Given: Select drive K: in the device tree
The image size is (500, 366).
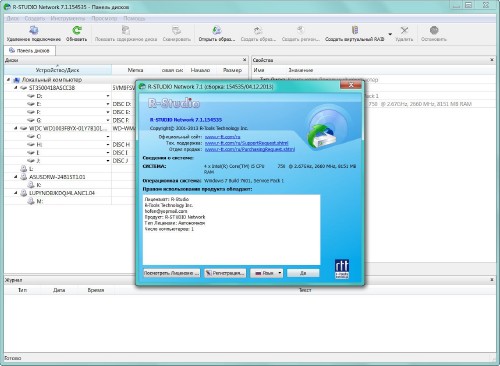Looking at the screenshot, I should click(x=39, y=185).
